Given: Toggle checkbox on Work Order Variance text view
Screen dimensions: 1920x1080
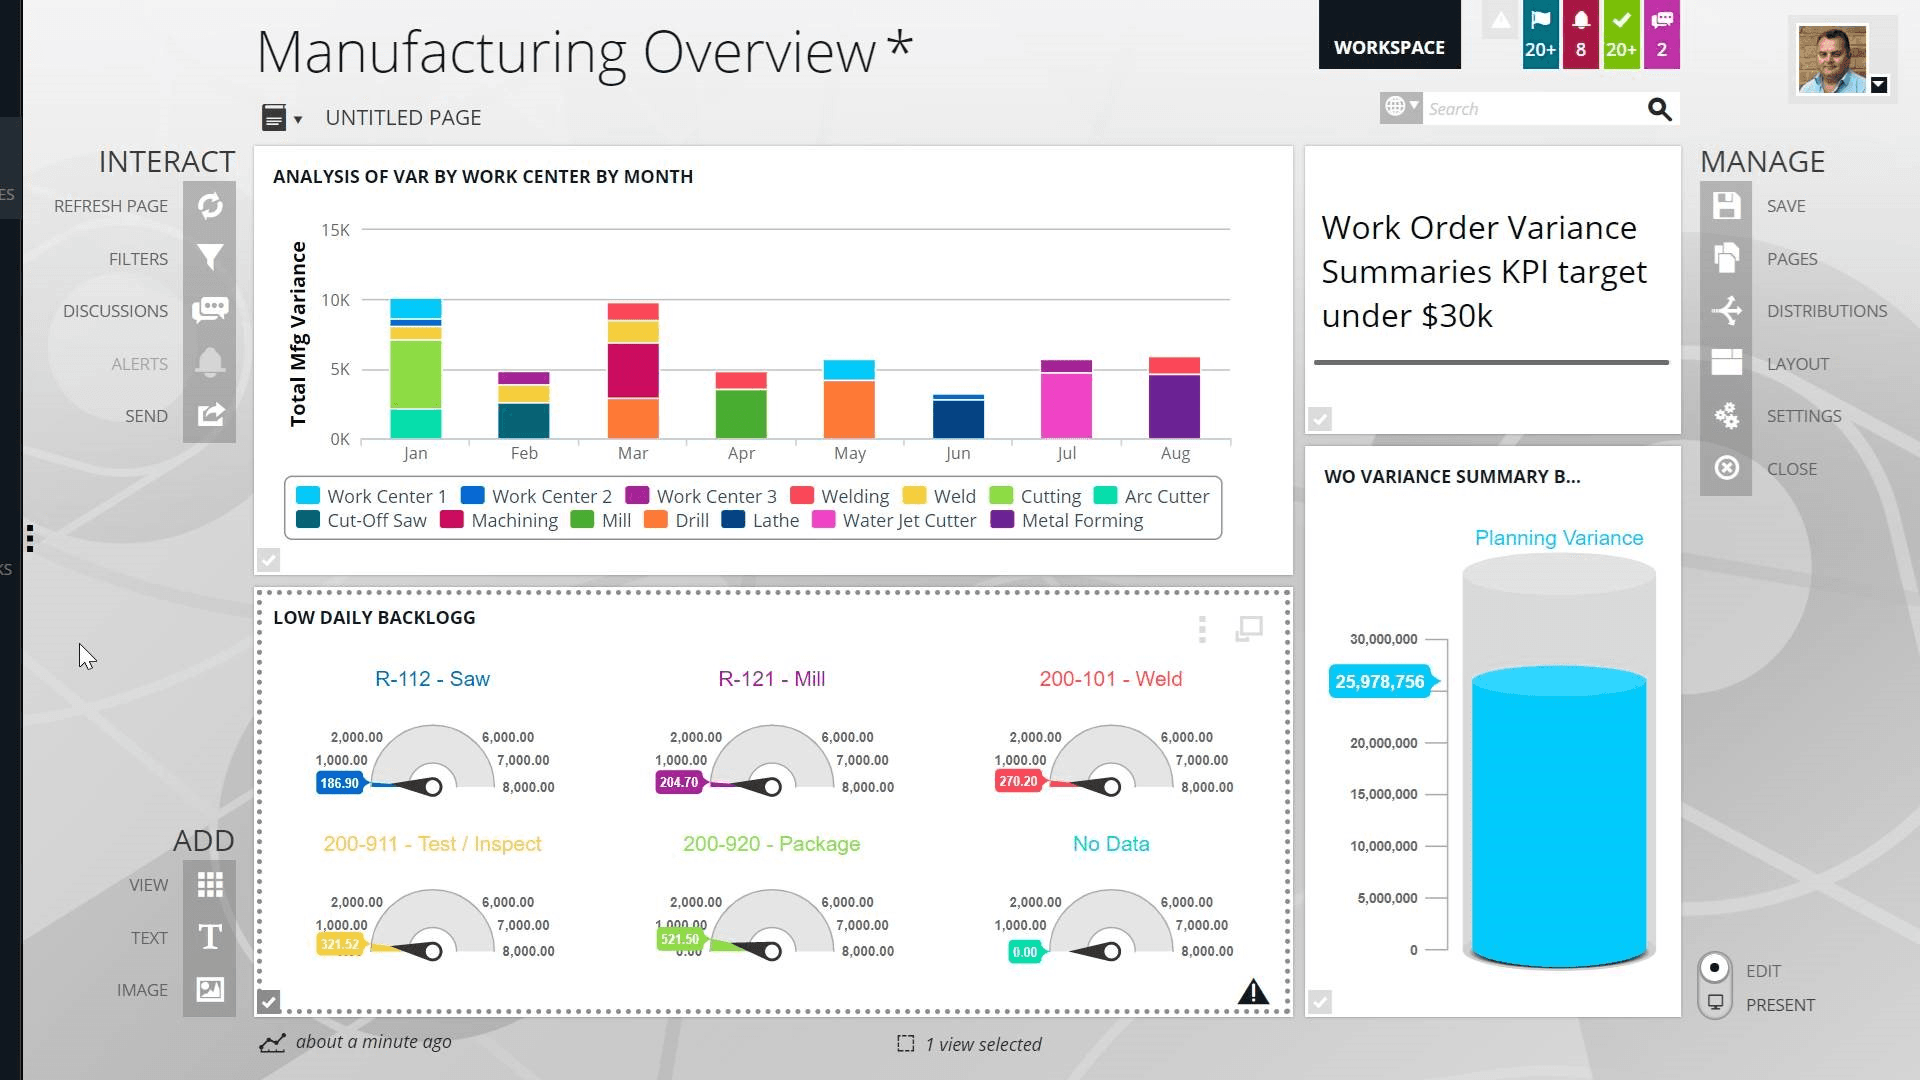Looking at the screenshot, I should (x=1320, y=419).
